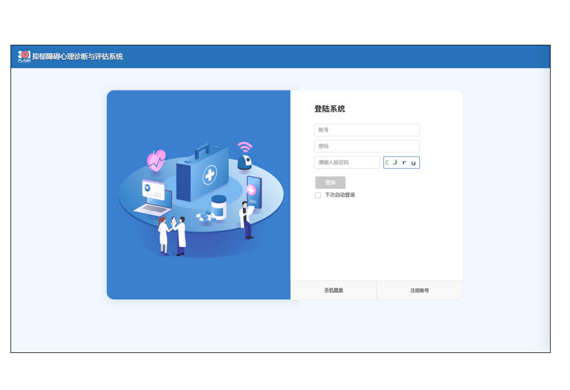Focus the 密码 password input field
Viewport: 570px width, 390px height.
(x=367, y=146)
